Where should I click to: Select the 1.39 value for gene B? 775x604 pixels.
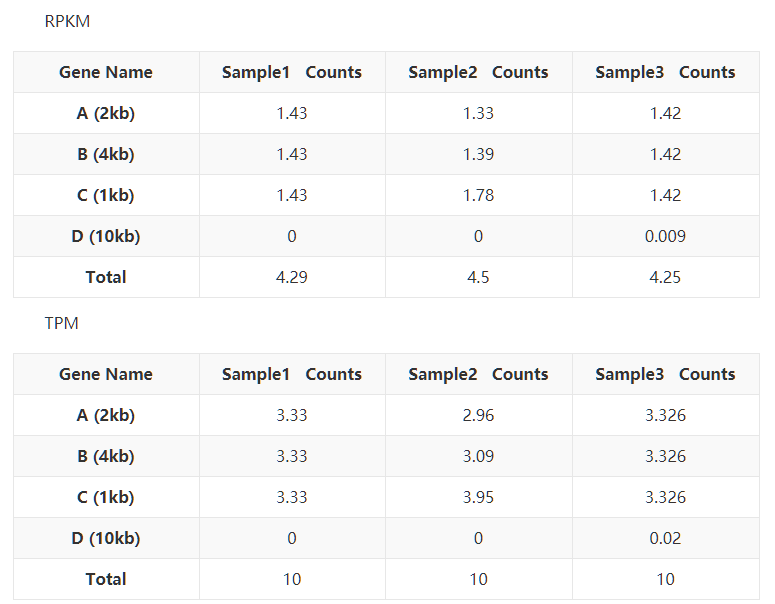(478, 154)
